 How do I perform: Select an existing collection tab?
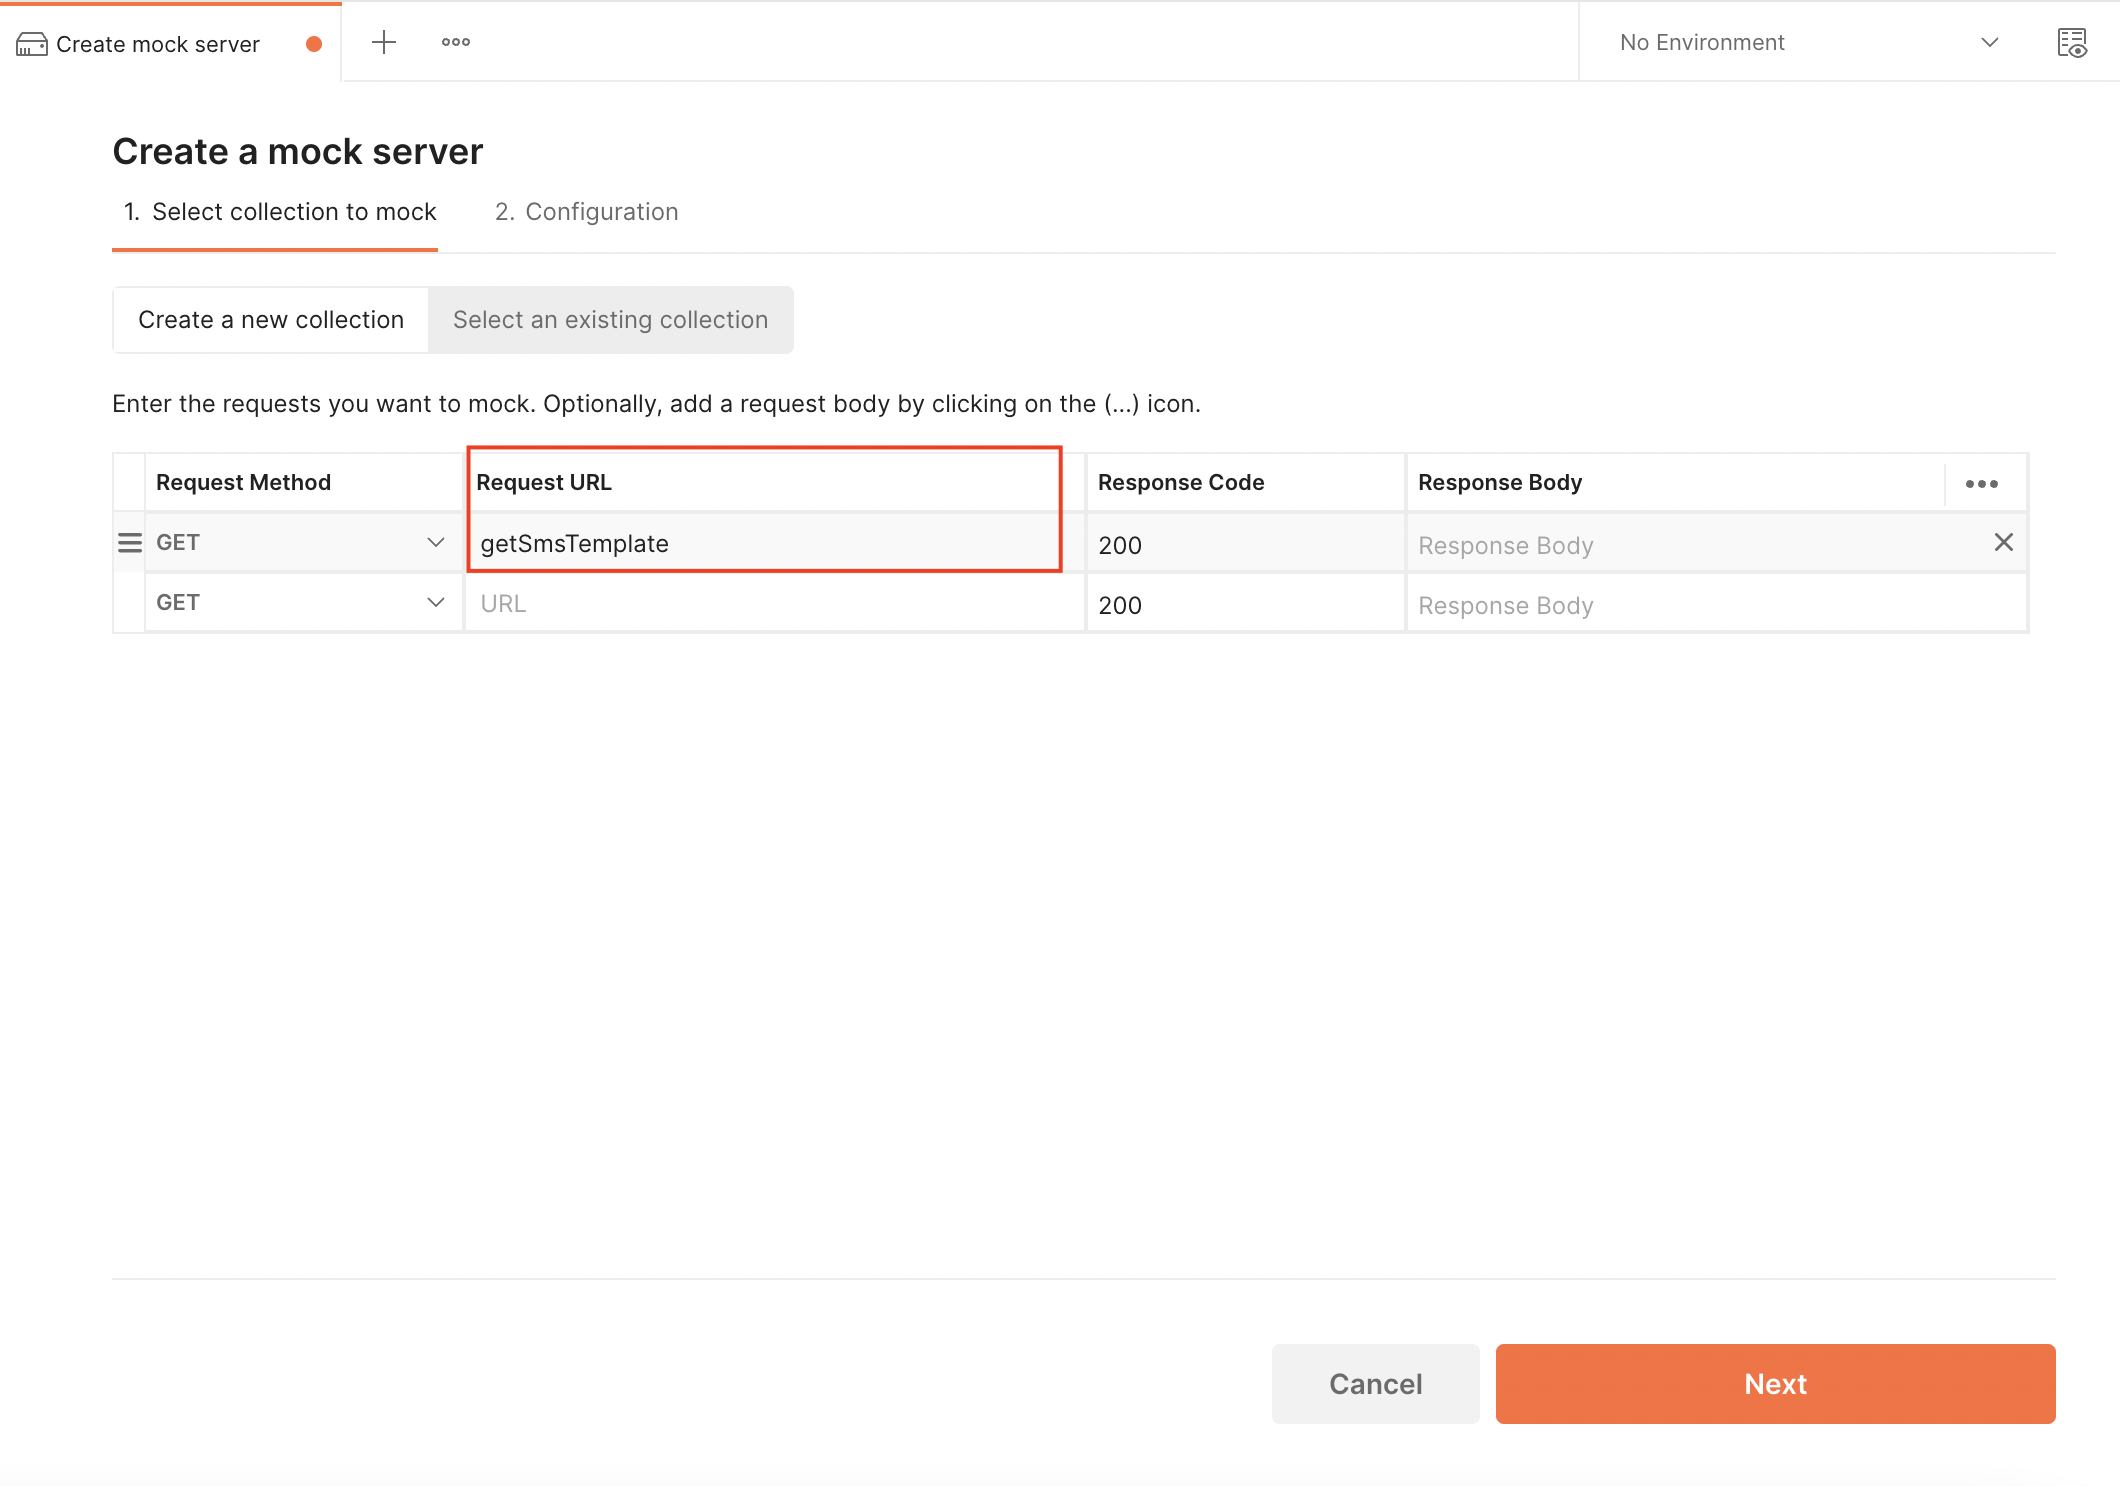tap(610, 319)
